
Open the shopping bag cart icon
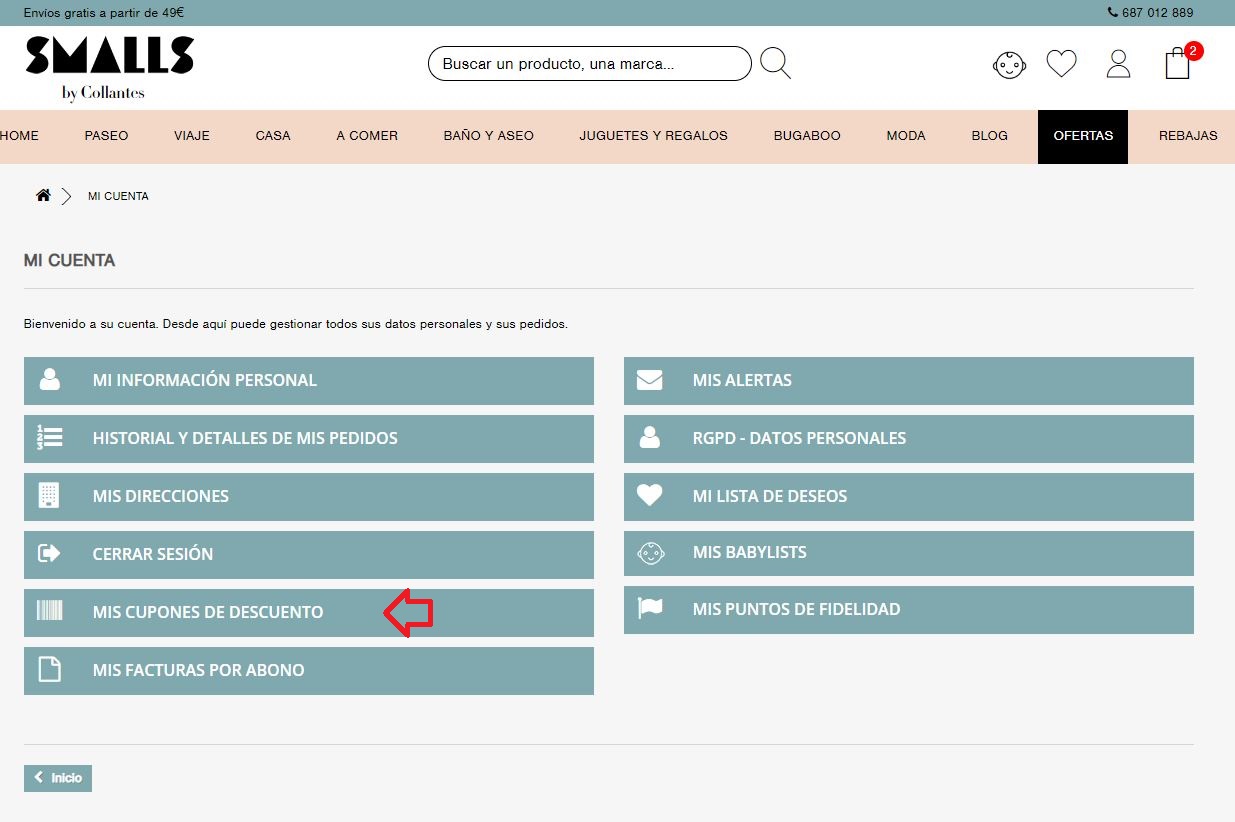(x=1178, y=64)
